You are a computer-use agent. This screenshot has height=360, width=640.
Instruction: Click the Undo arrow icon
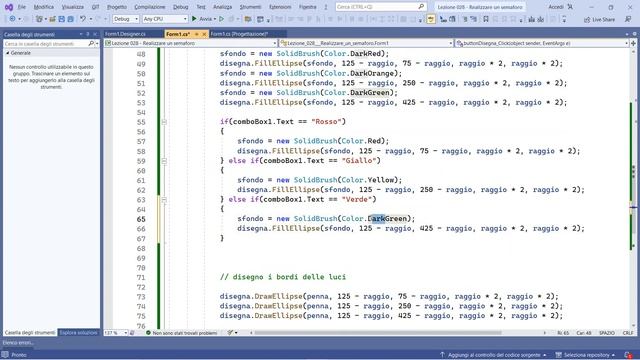pyautogui.click(x=83, y=19)
